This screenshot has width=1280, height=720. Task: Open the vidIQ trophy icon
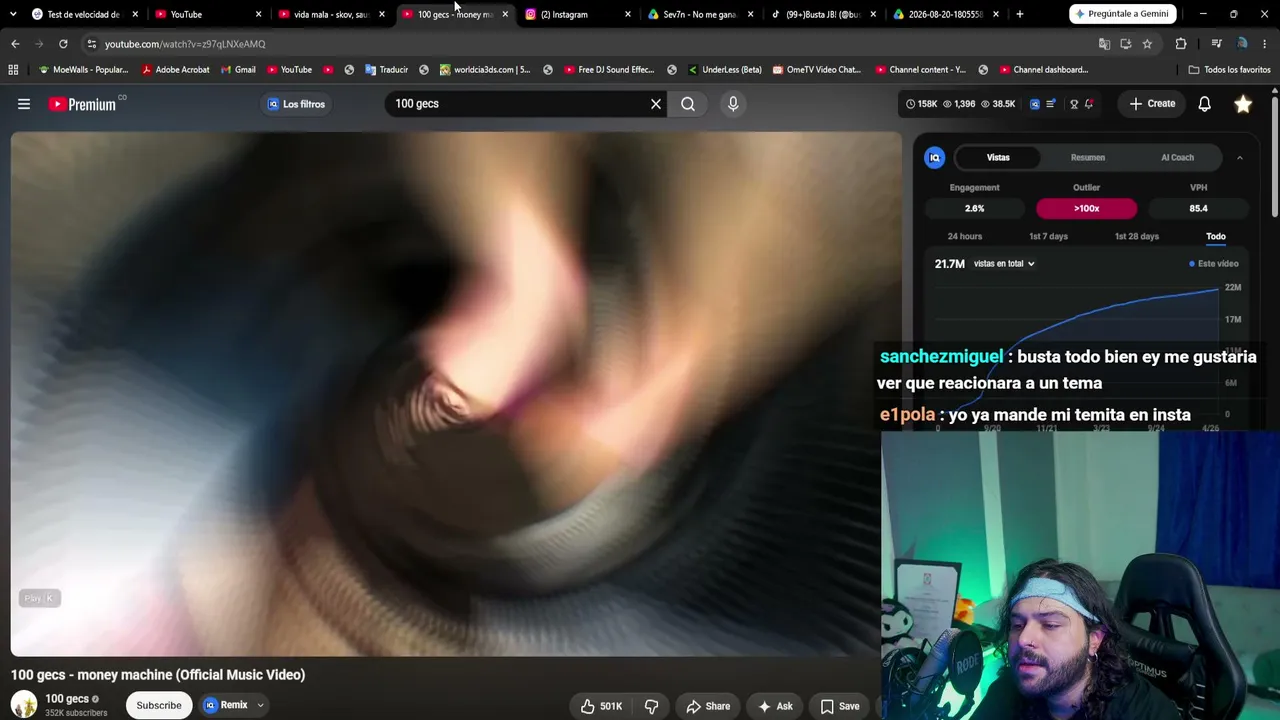point(1074,104)
